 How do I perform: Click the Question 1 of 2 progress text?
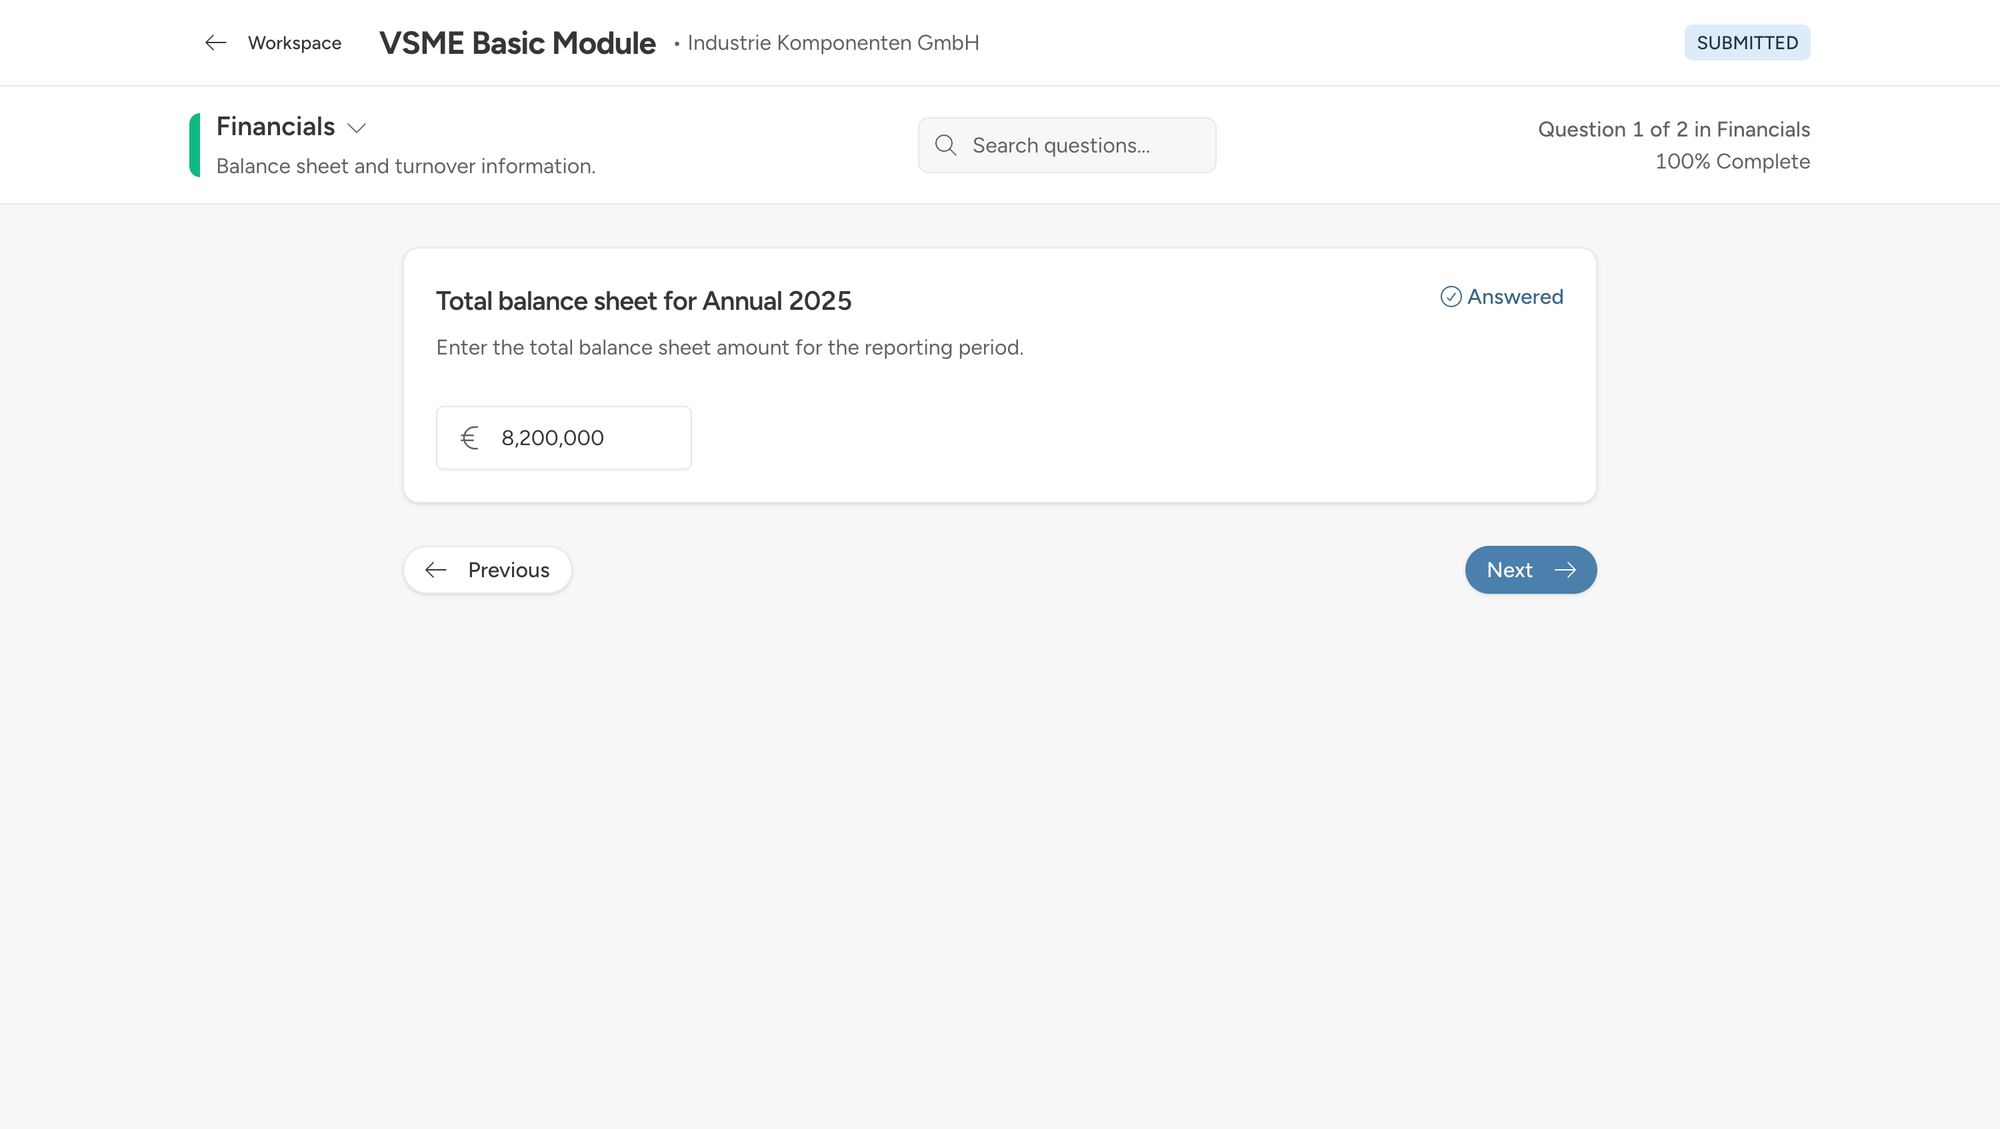point(1673,130)
